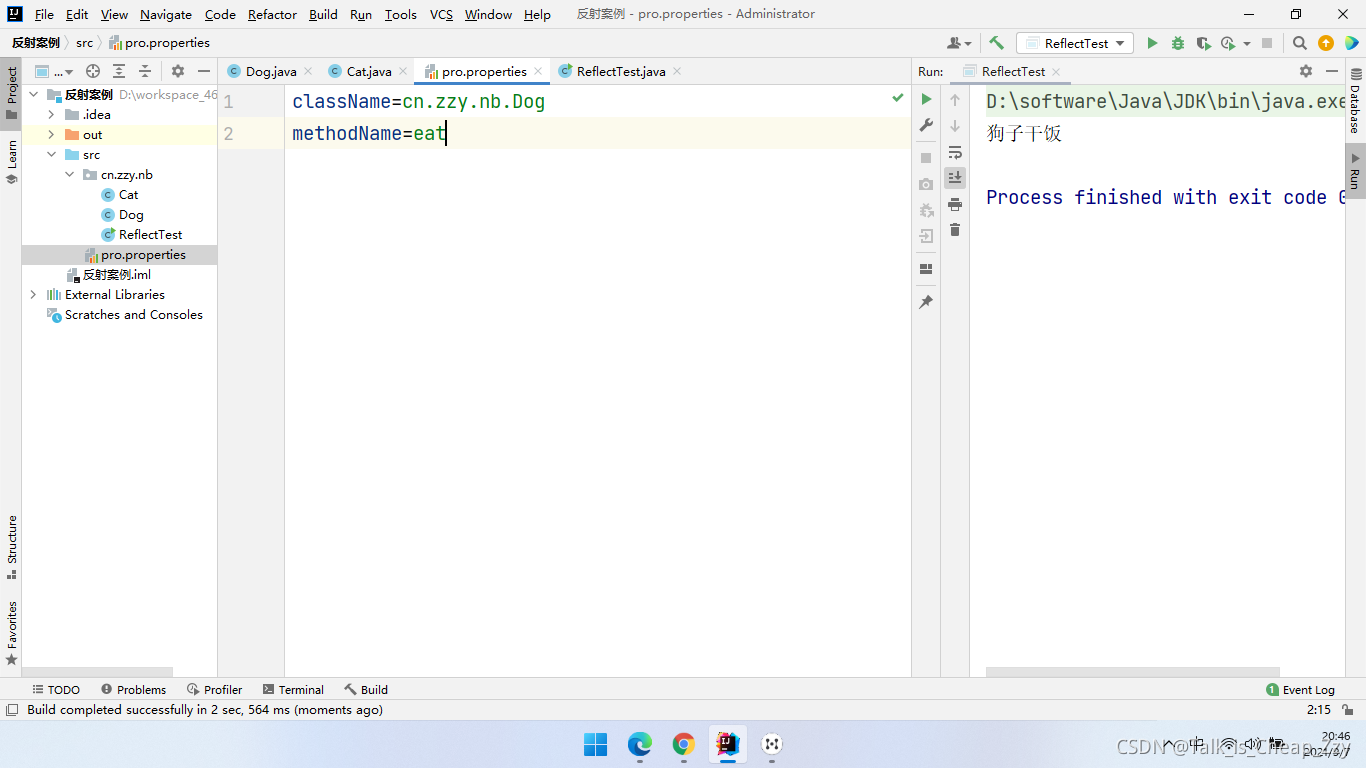Run ReflectTest with the green play icon
Viewport: 1366px width, 768px height.
click(x=1152, y=43)
